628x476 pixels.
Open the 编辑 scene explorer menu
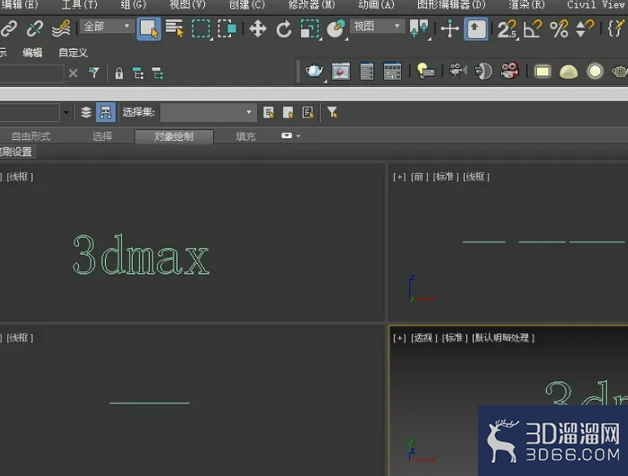(x=32, y=52)
